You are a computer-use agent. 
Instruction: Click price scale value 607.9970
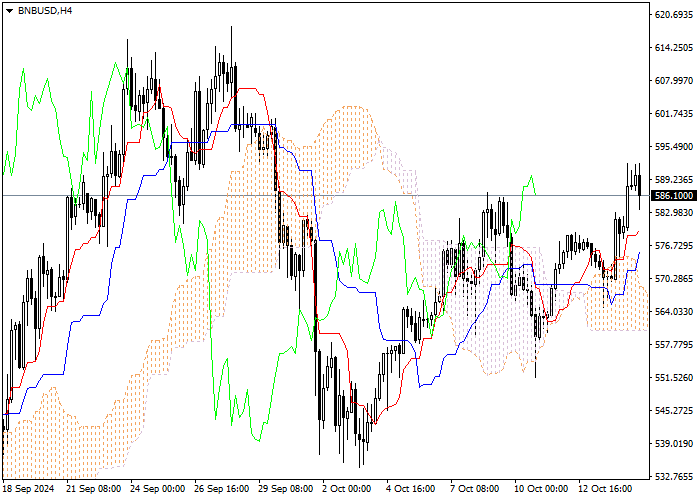(673, 81)
